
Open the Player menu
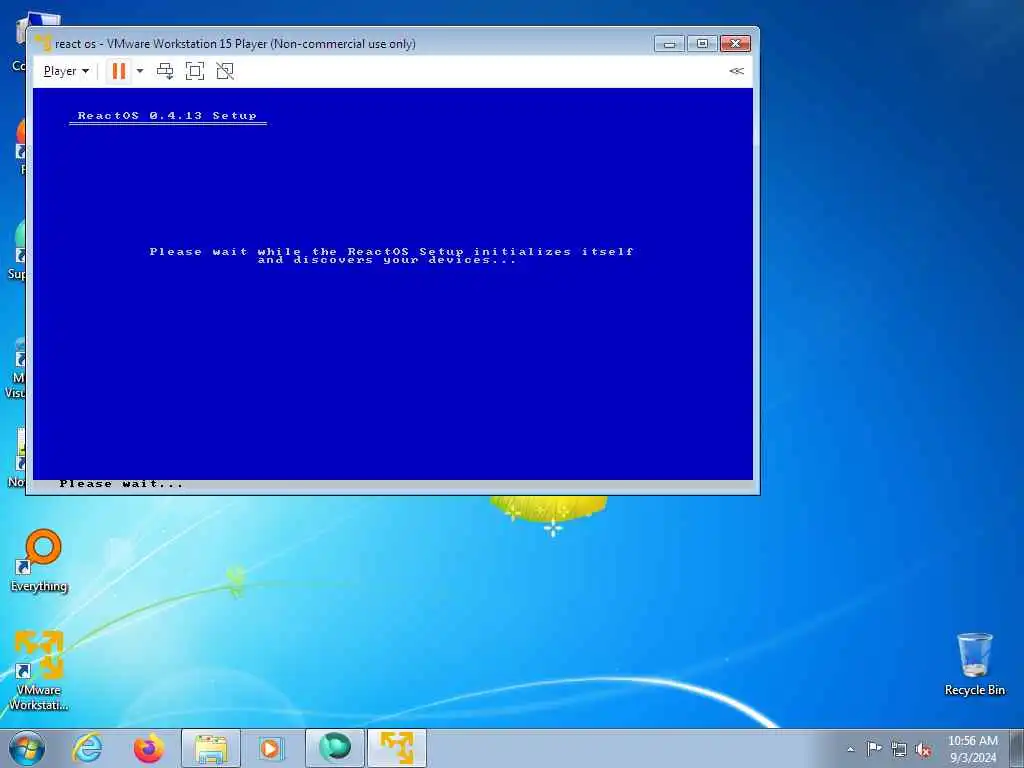pyautogui.click(x=66, y=71)
